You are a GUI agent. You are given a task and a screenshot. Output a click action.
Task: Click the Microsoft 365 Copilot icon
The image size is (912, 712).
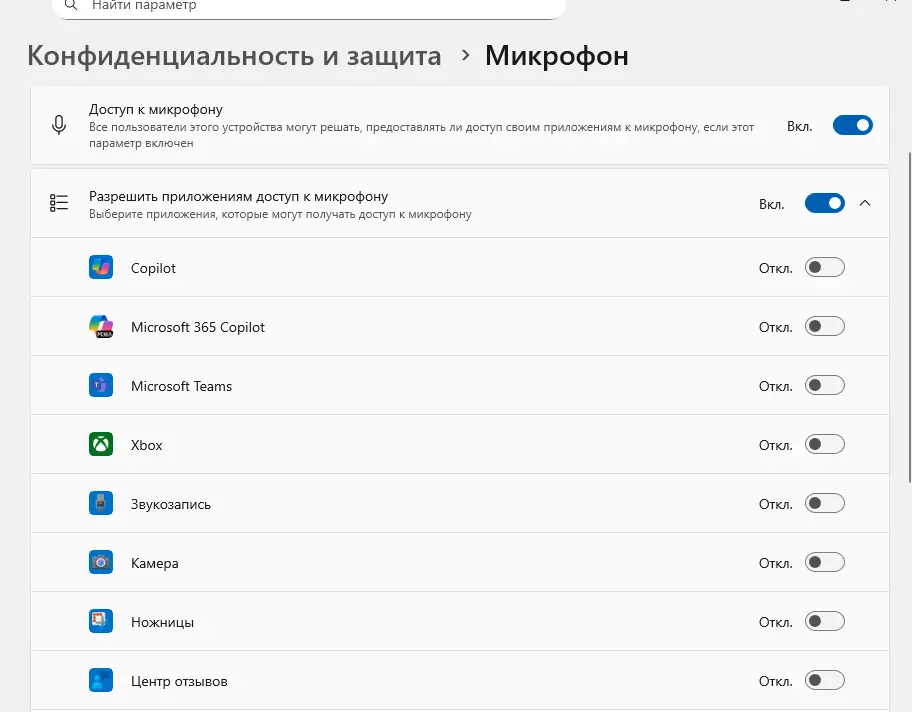(x=101, y=327)
